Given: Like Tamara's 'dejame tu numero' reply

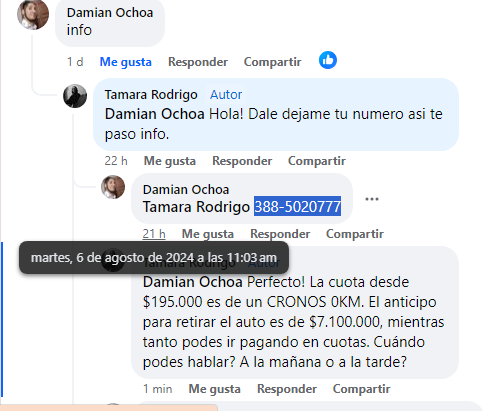Looking at the screenshot, I should coord(170,161).
